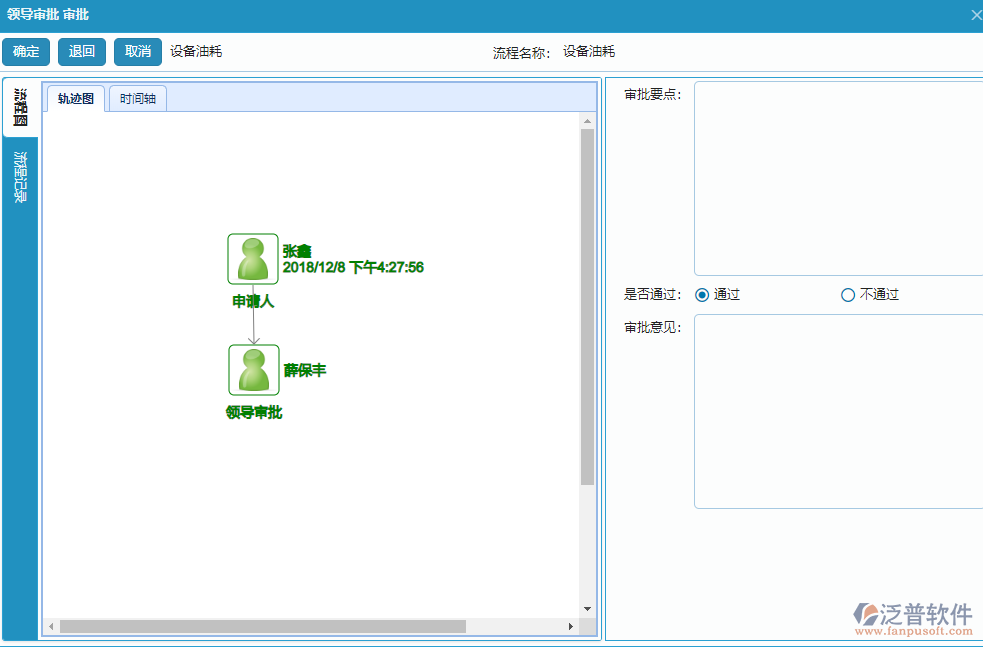Screen dimensions: 983x647
Task: Expand the 流程图 sidebar panel
Action: (19, 105)
